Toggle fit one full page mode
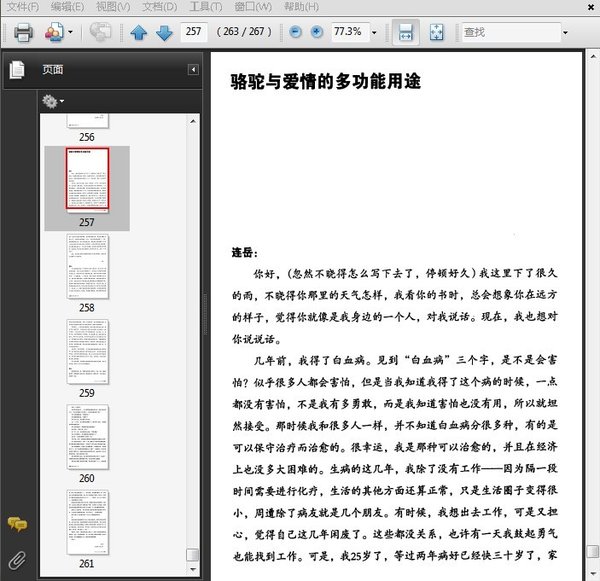600x581 pixels. [436, 32]
